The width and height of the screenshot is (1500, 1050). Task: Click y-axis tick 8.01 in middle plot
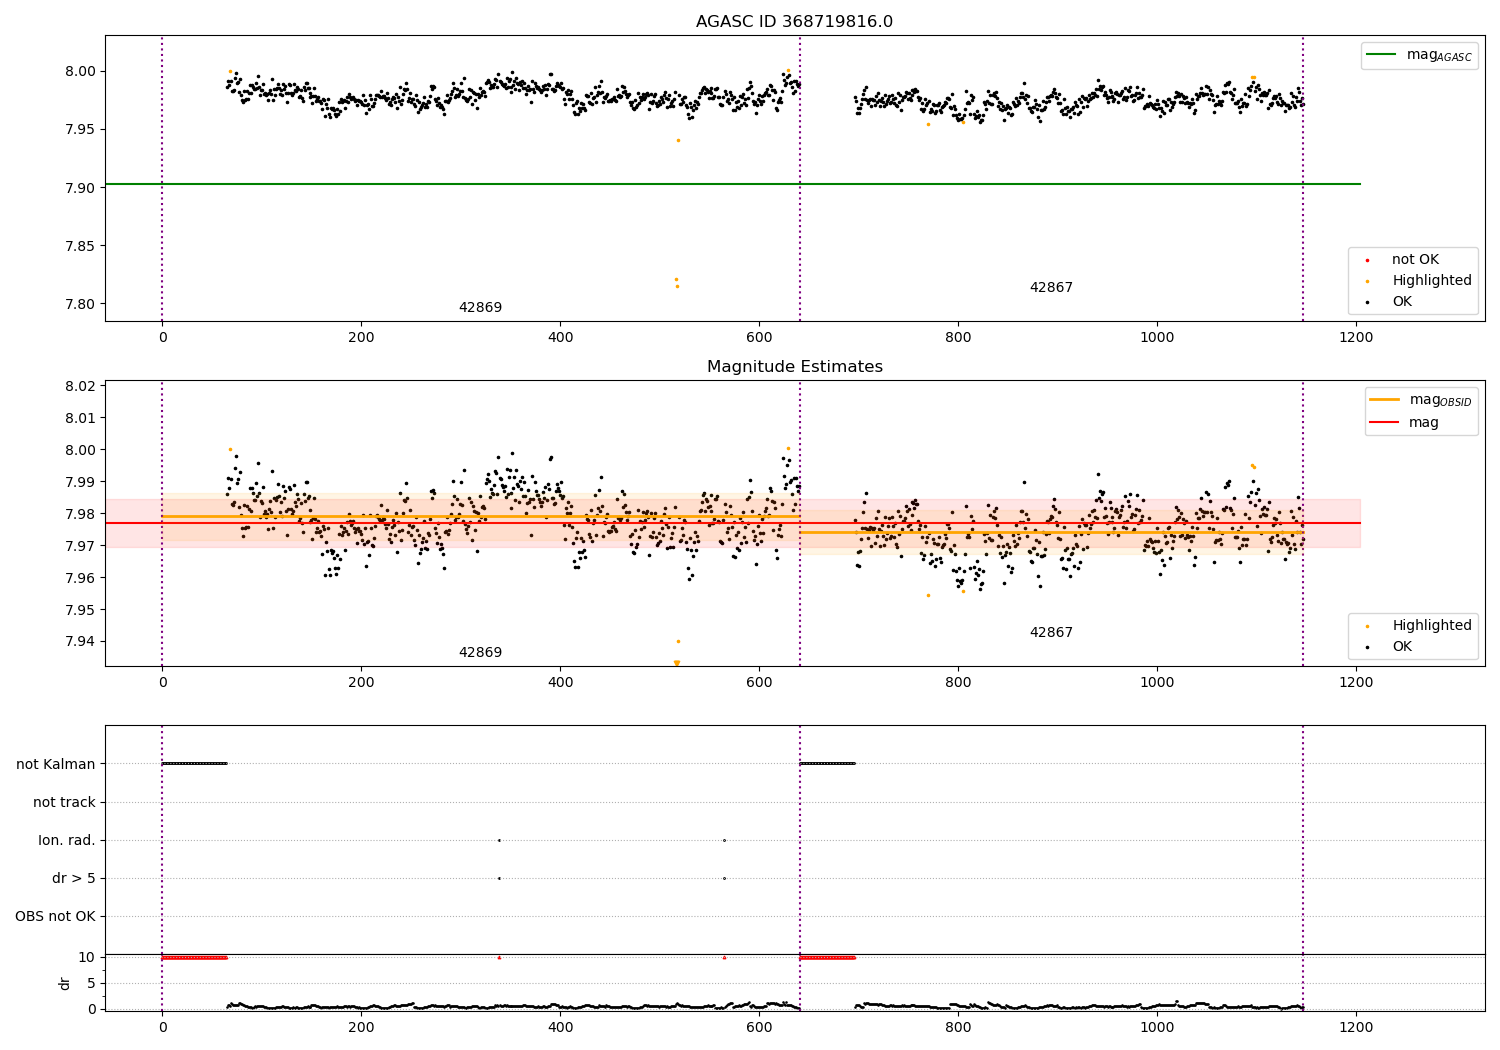pos(82,418)
